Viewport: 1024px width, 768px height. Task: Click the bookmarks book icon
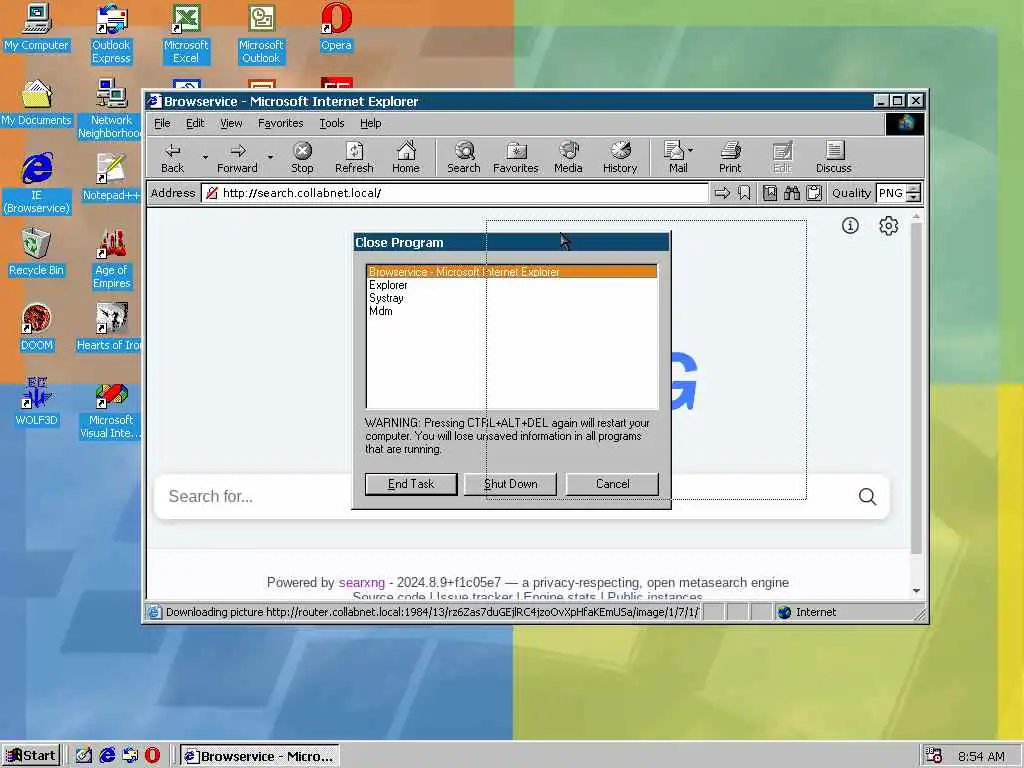(x=770, y=193)
